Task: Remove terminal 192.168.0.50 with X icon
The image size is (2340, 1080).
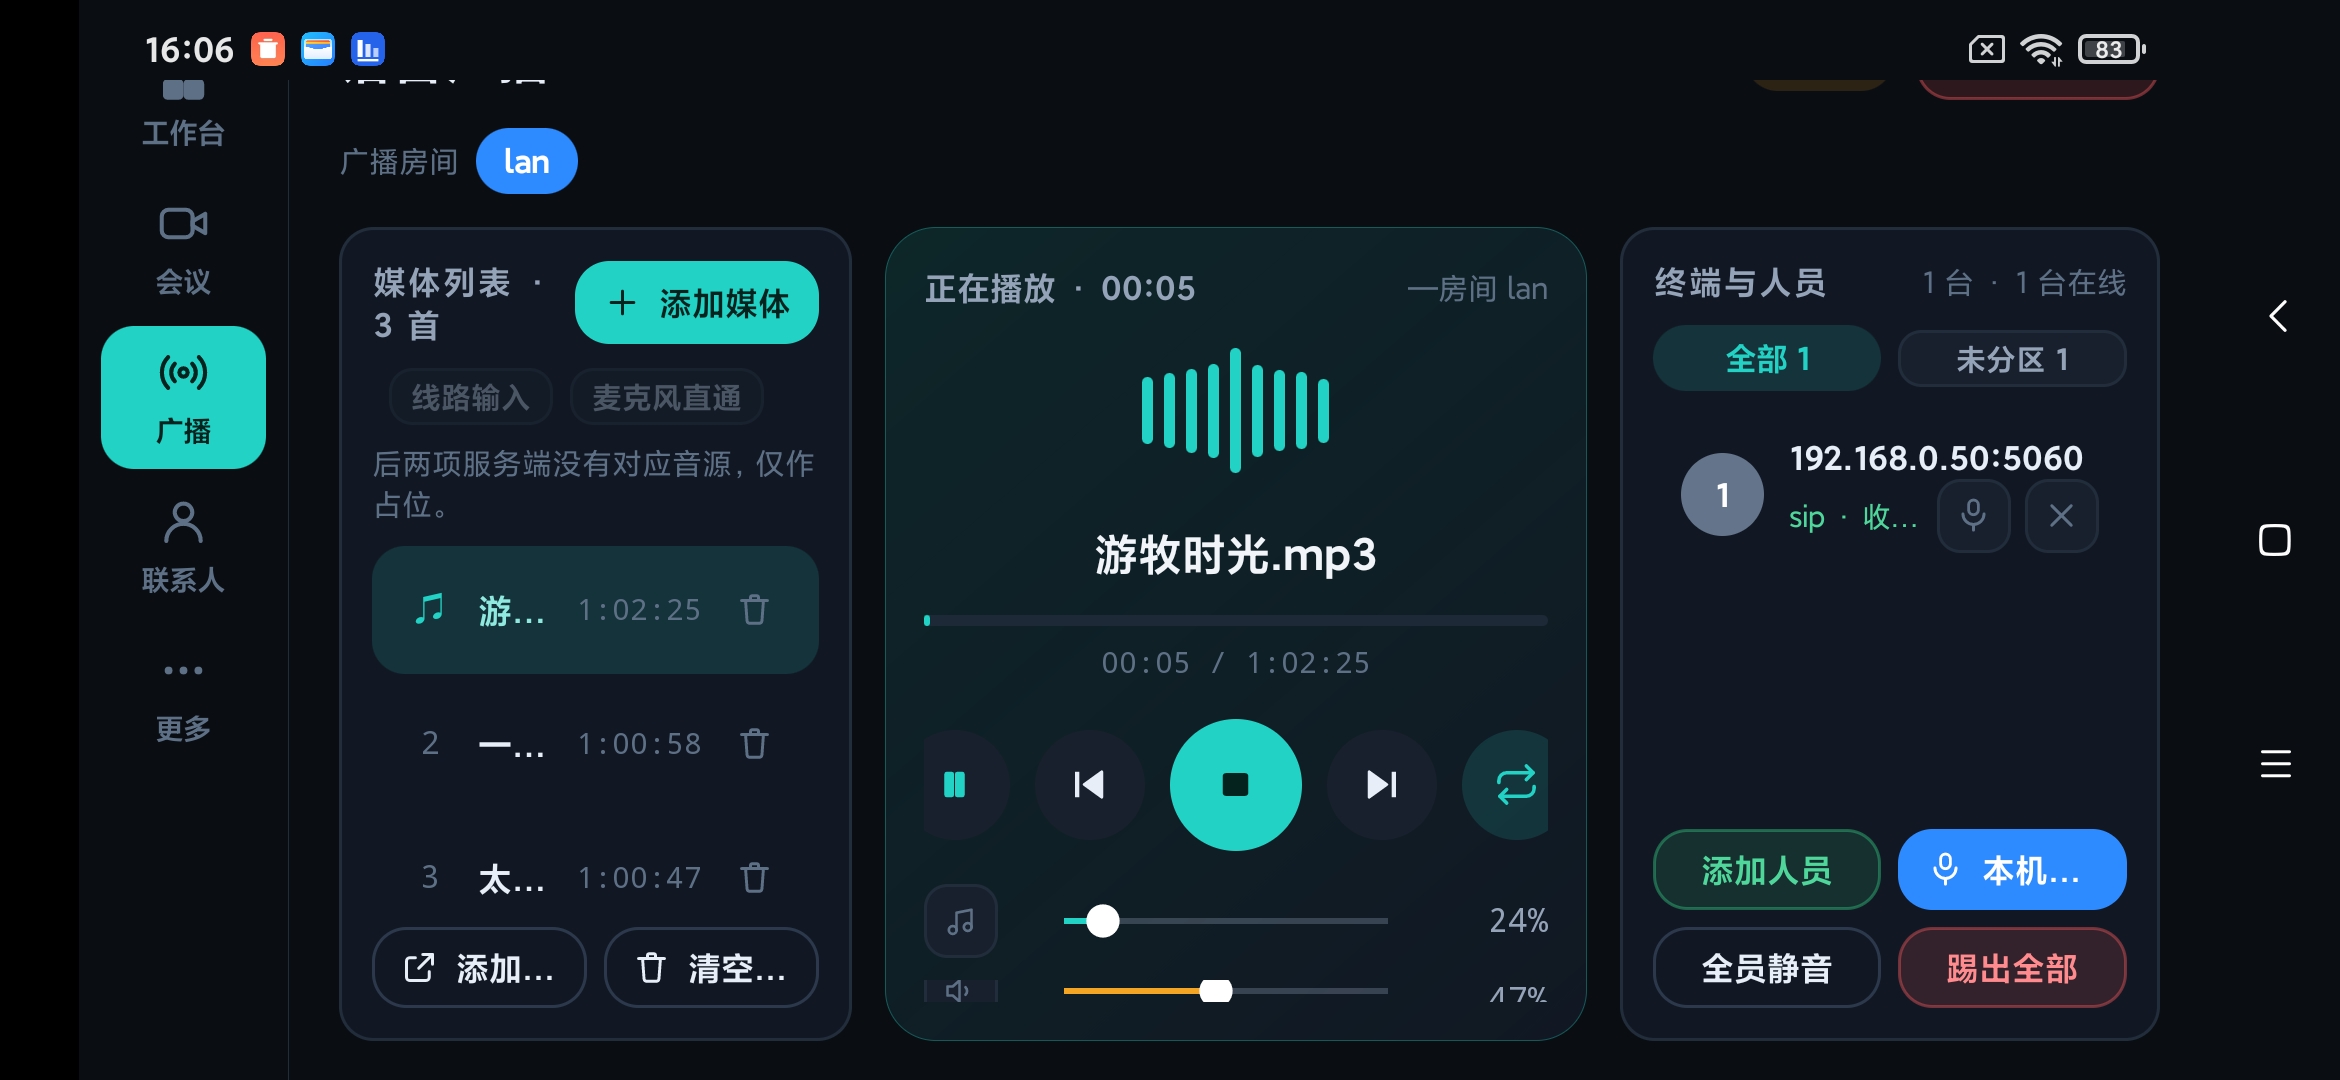Action: [x=2061, y=516]
